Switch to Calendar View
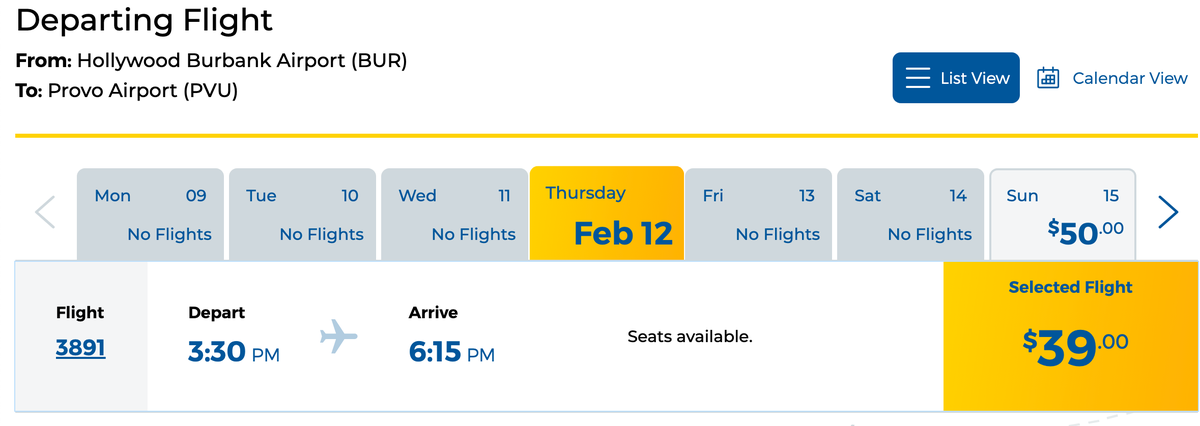Screen dimensions: 1200x426 1112,78
